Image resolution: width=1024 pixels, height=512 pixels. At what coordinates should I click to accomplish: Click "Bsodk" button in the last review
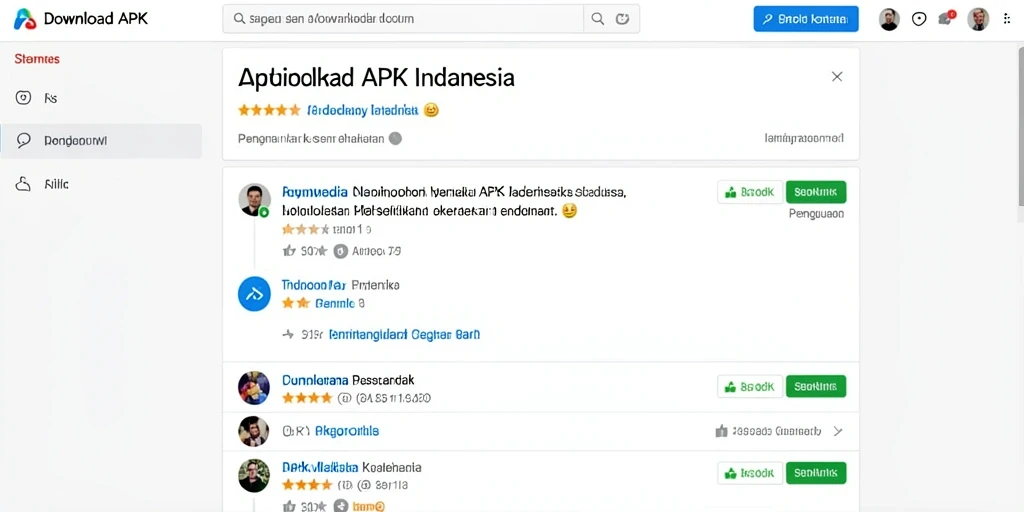coord(750,473)
